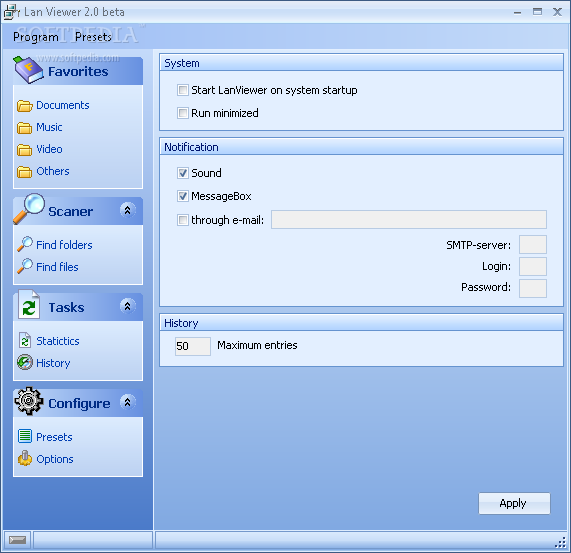Click the Notification section heading
Image resolution: width=571 pixels, height=553 pixels.
tap(191, 147)
